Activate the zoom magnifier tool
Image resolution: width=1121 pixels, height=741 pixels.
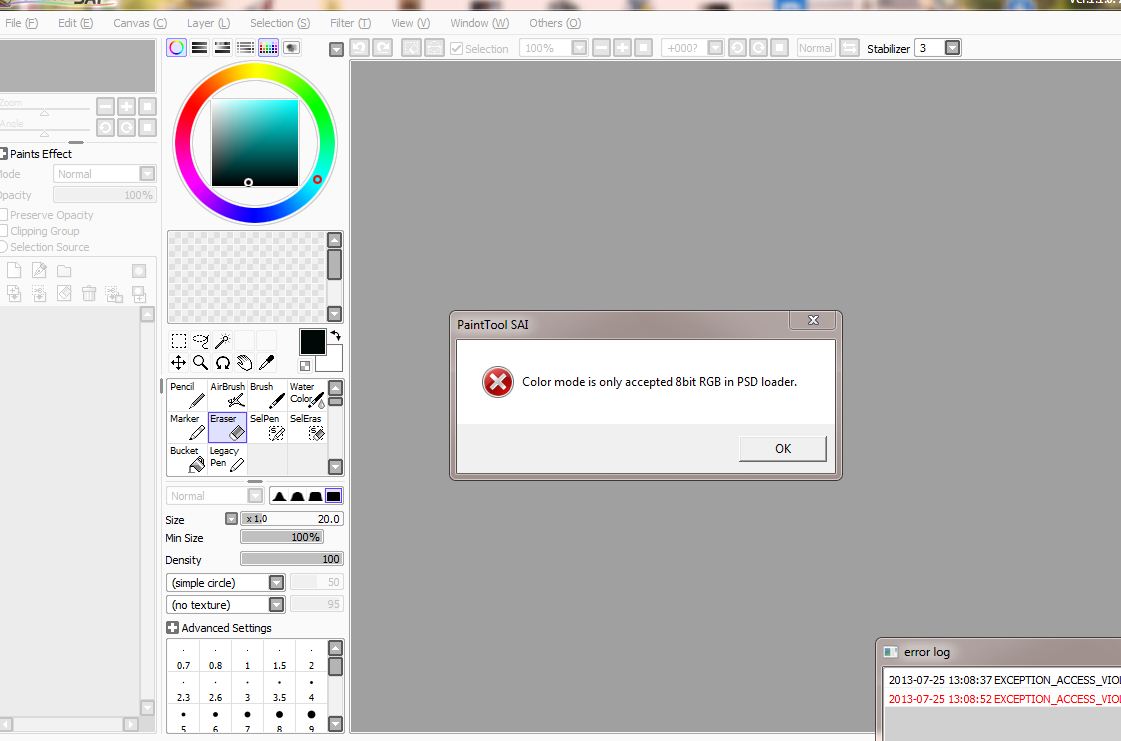click(201, 363)
